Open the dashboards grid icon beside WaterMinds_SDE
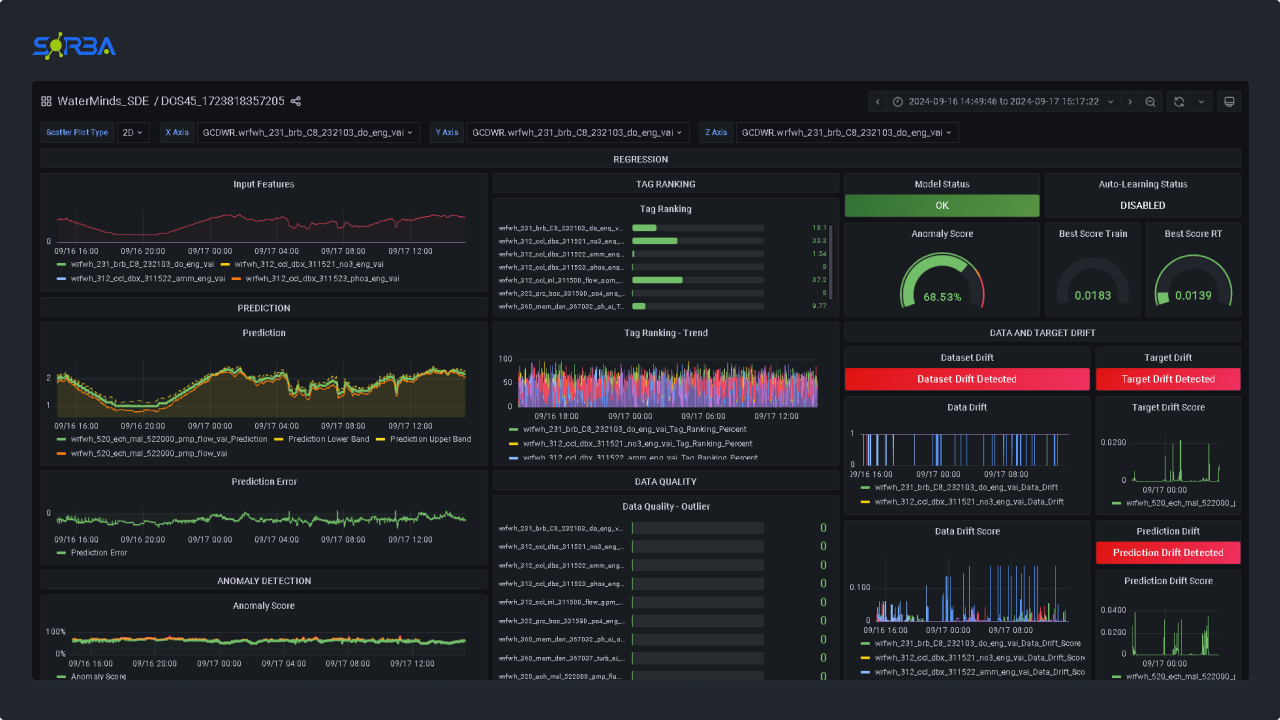 pyautogui.click(x=46, y=101)
